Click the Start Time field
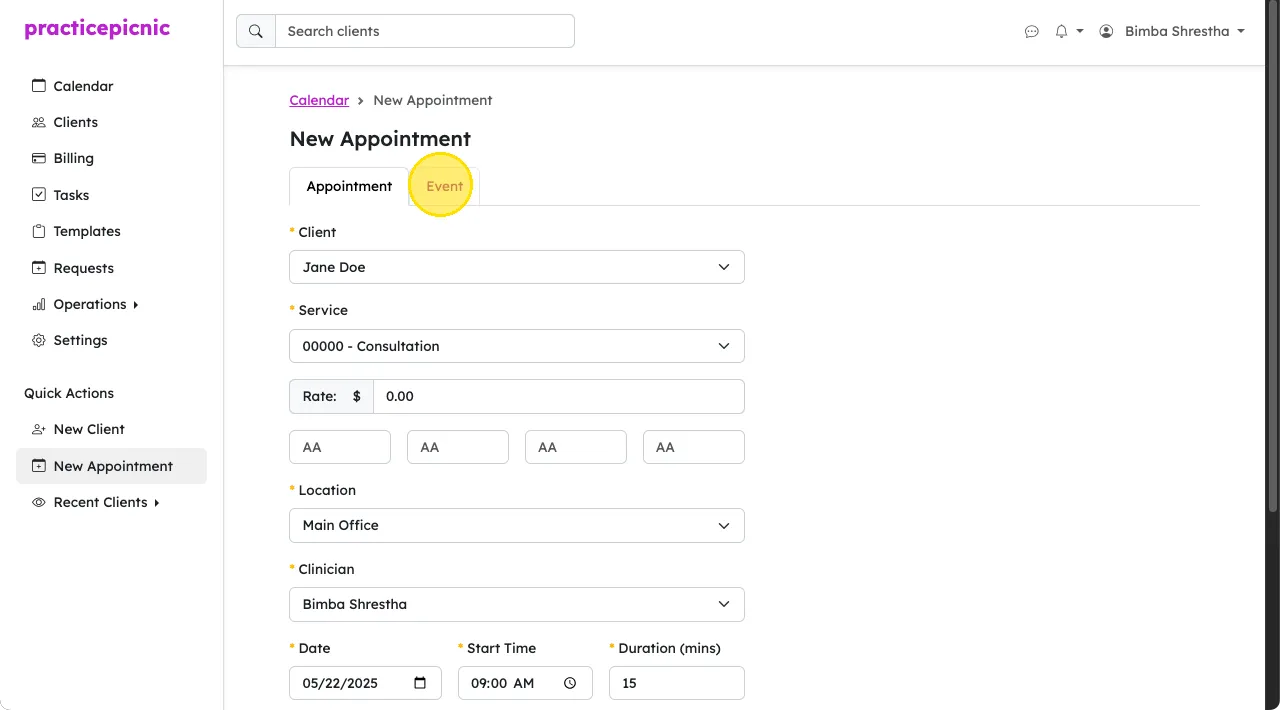 click(x=525, y=683)
